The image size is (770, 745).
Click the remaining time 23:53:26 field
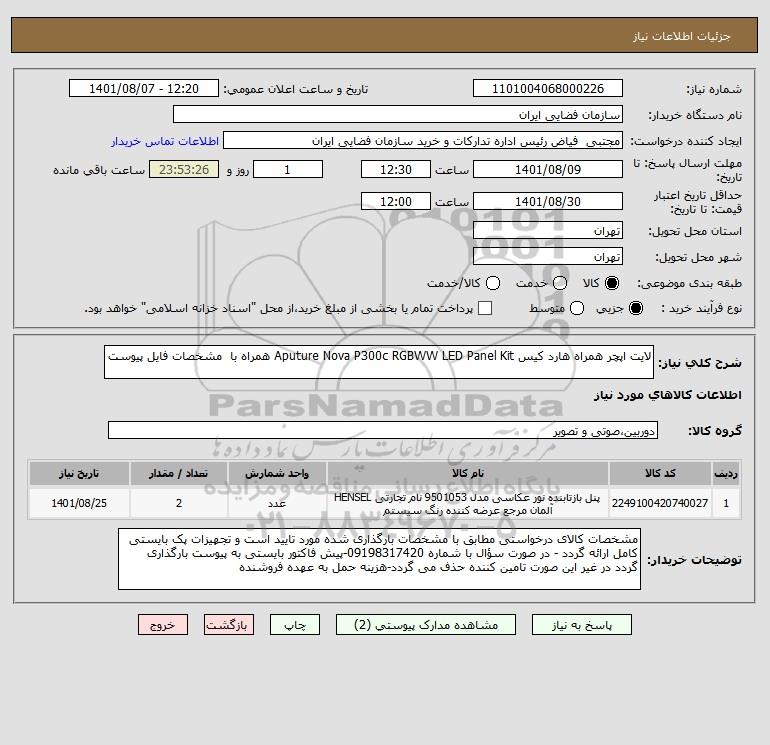184,169
